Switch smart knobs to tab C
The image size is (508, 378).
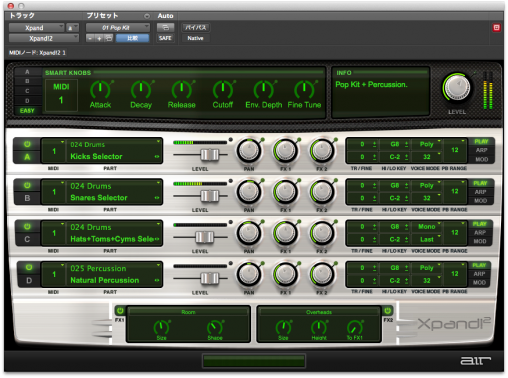pyautogui.click(x=27, y=91)
